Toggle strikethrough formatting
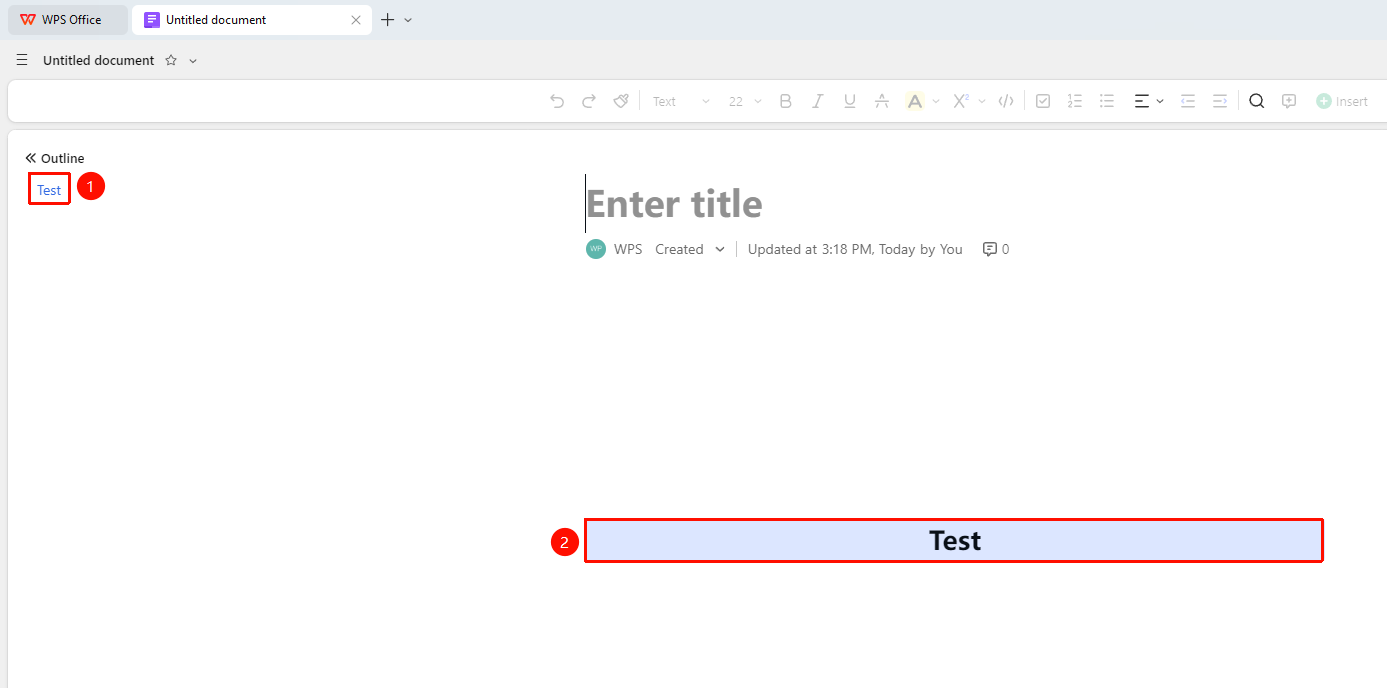Screen dimensions: 1387x688 pyautogui.click(x=882, y=101)
